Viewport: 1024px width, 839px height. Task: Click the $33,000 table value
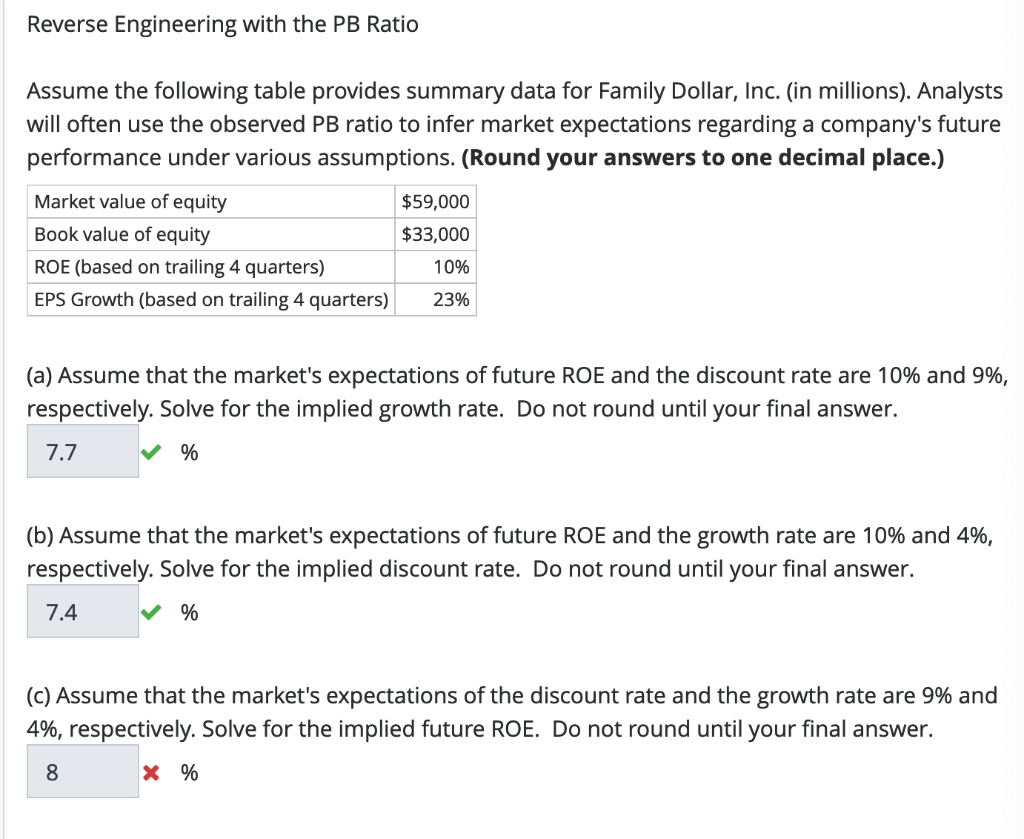click(430, 234)
